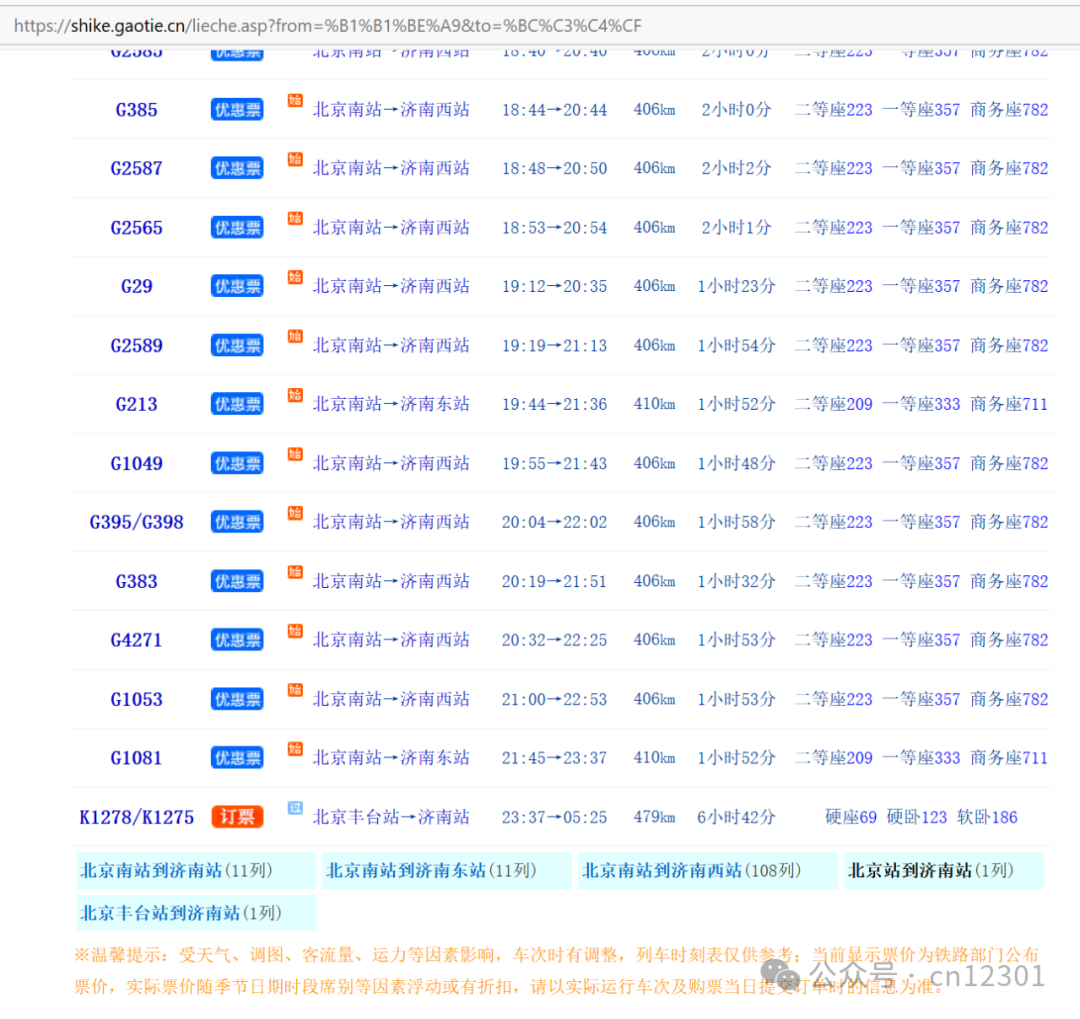Click 优惠票 button for train G2589
1080x1019 pixels.
[237, 346]
